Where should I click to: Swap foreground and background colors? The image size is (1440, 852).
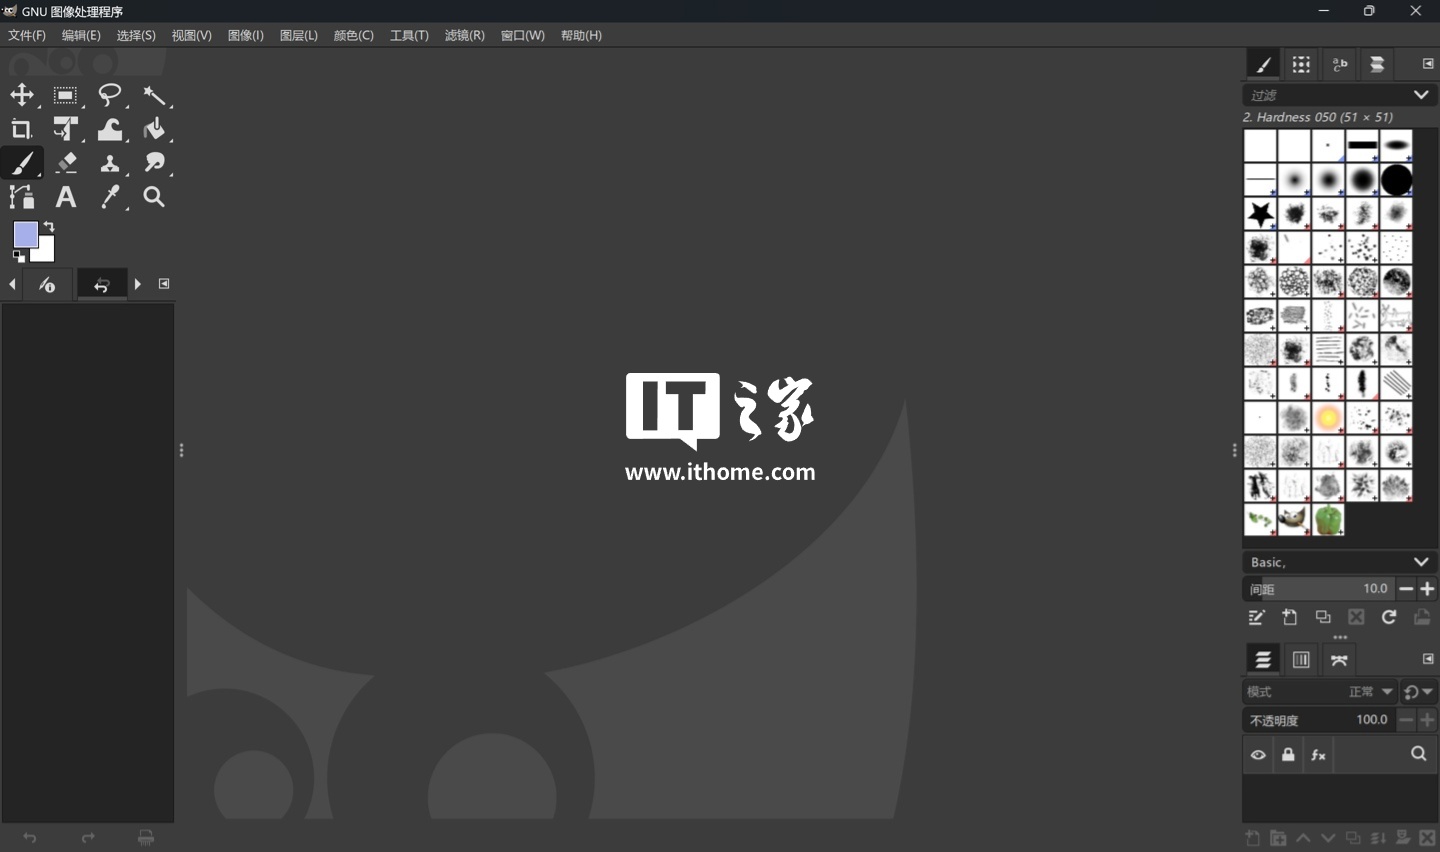[49, 227]
